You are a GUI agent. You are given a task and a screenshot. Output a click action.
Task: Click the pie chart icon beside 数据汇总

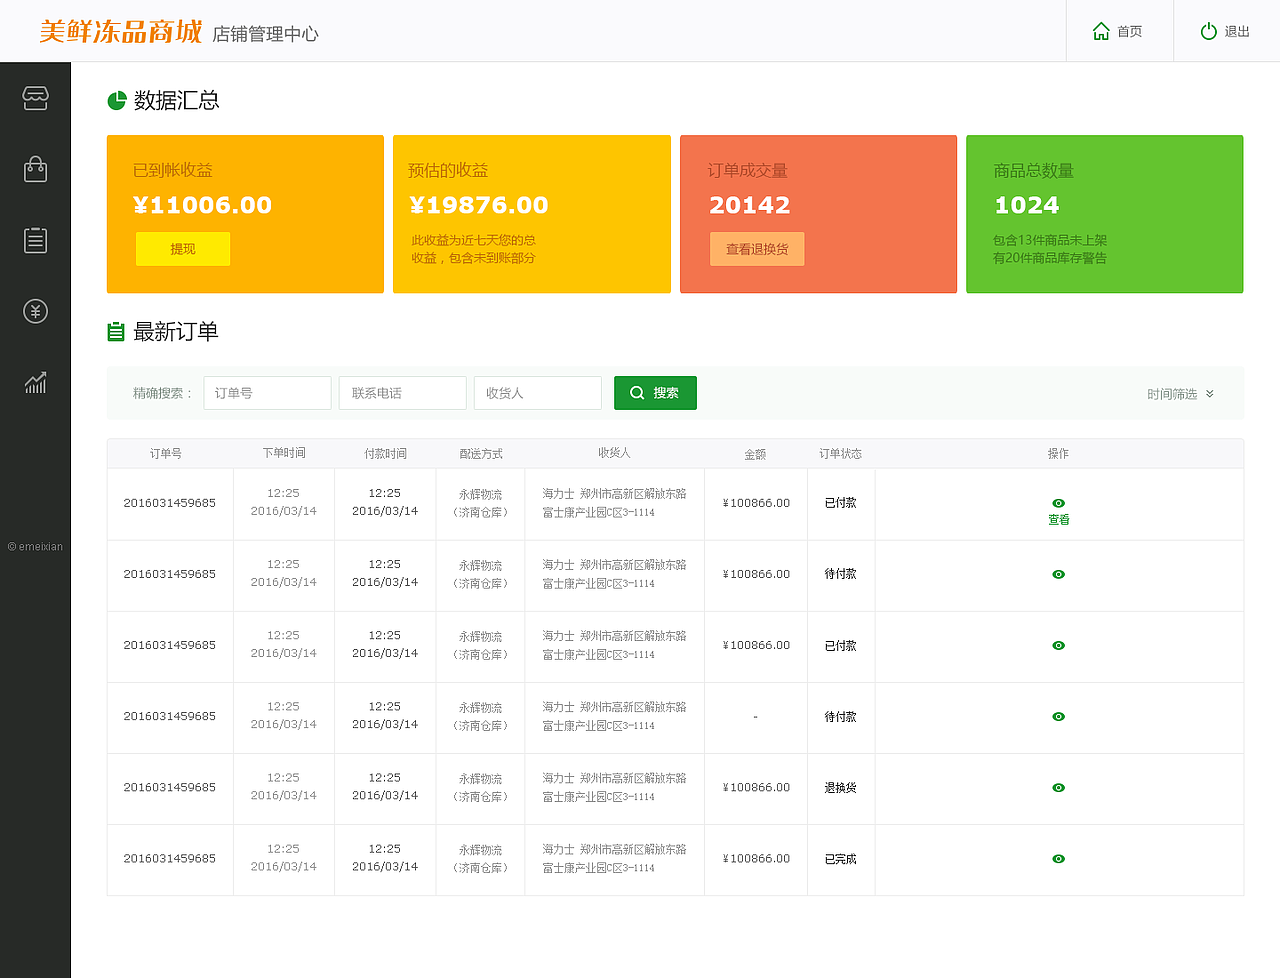(117, 100)
